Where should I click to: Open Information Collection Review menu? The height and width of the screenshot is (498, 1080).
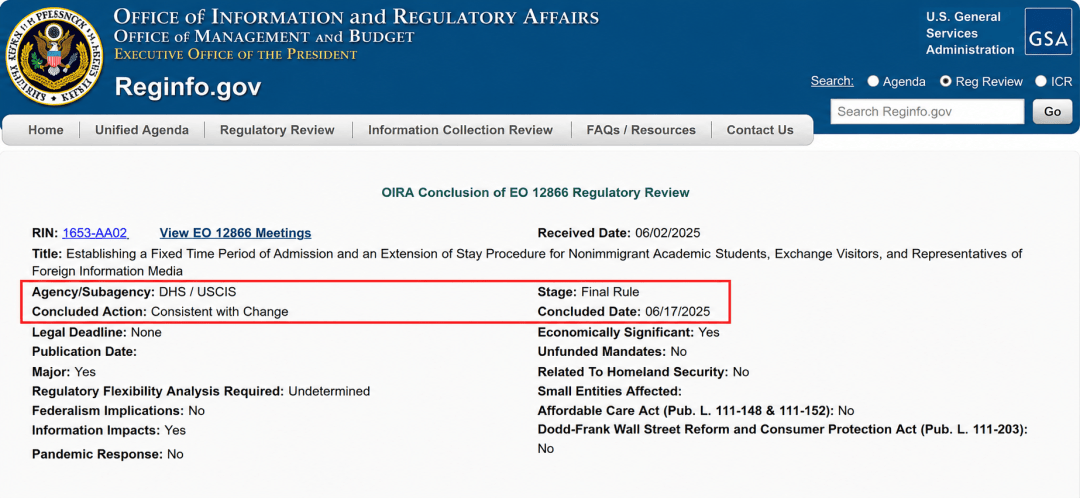pyautogui.click(x=461, y=130)
